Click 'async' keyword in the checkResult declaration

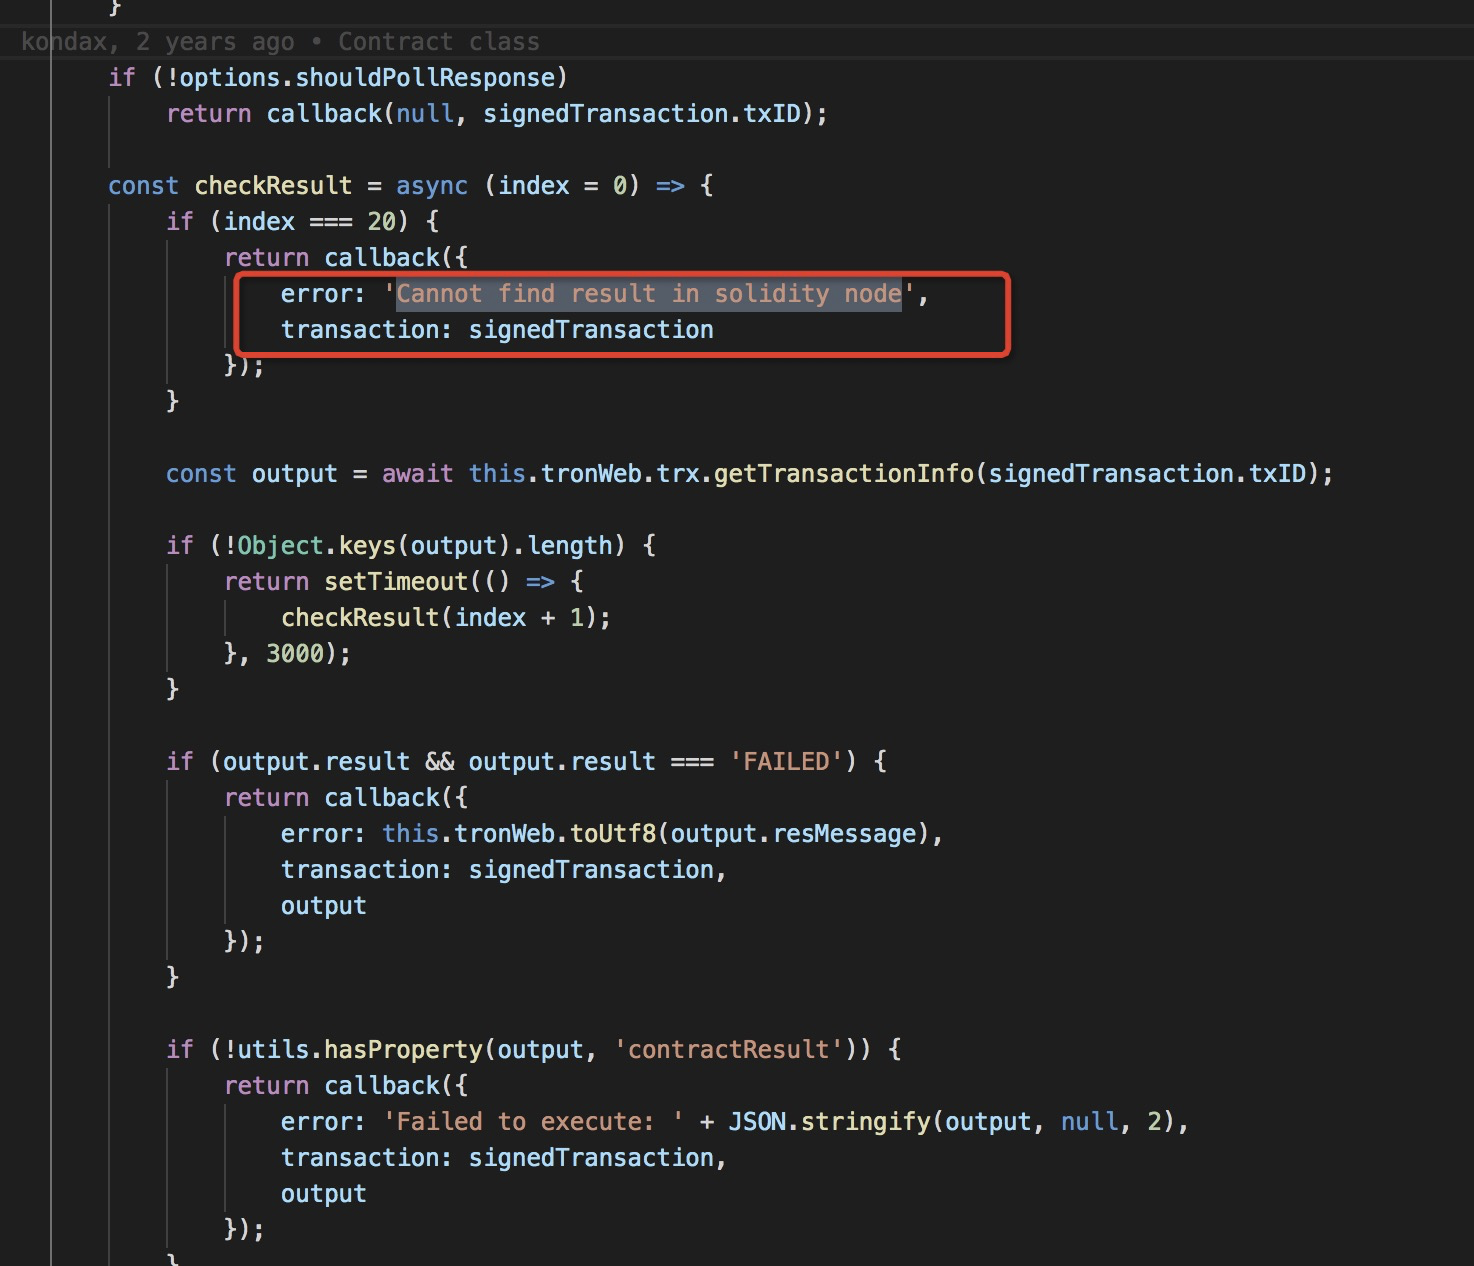432,186
